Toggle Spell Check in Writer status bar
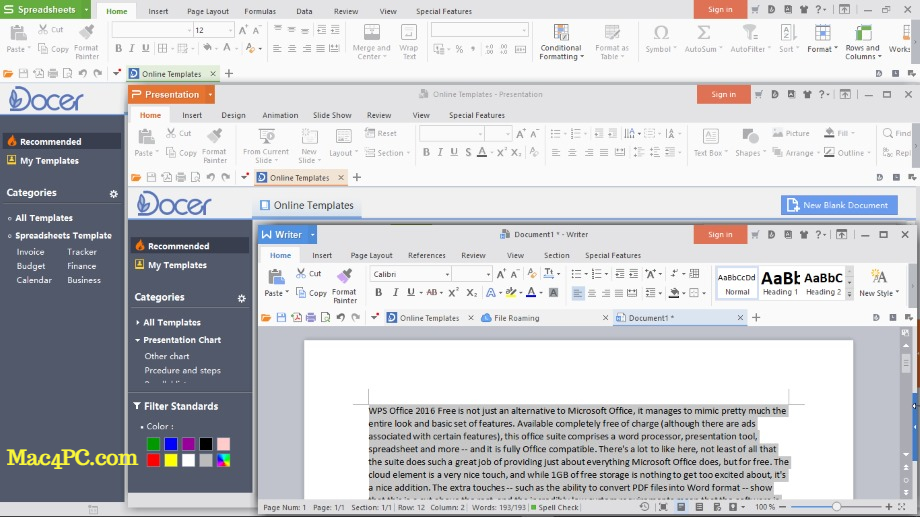 coord(554,507)
